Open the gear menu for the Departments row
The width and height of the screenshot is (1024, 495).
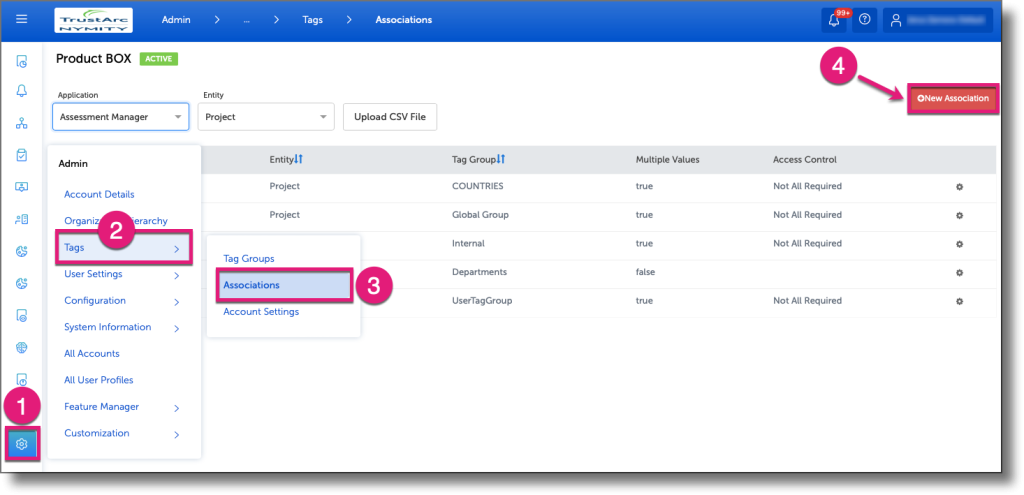(x=959, y=273)
